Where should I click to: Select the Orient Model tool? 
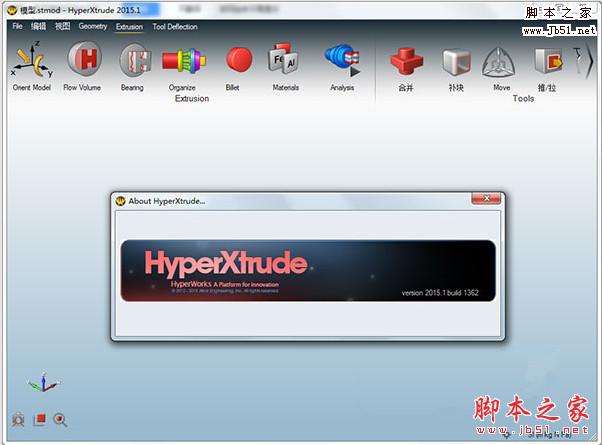[x=31, y=66]
